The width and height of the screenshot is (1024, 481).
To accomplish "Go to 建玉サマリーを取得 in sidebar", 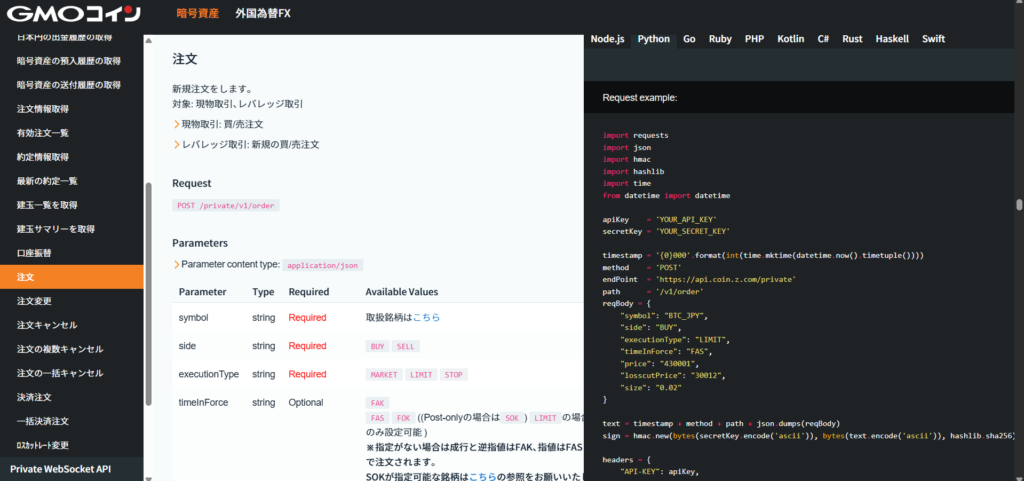I will click(x=56, y=229).
